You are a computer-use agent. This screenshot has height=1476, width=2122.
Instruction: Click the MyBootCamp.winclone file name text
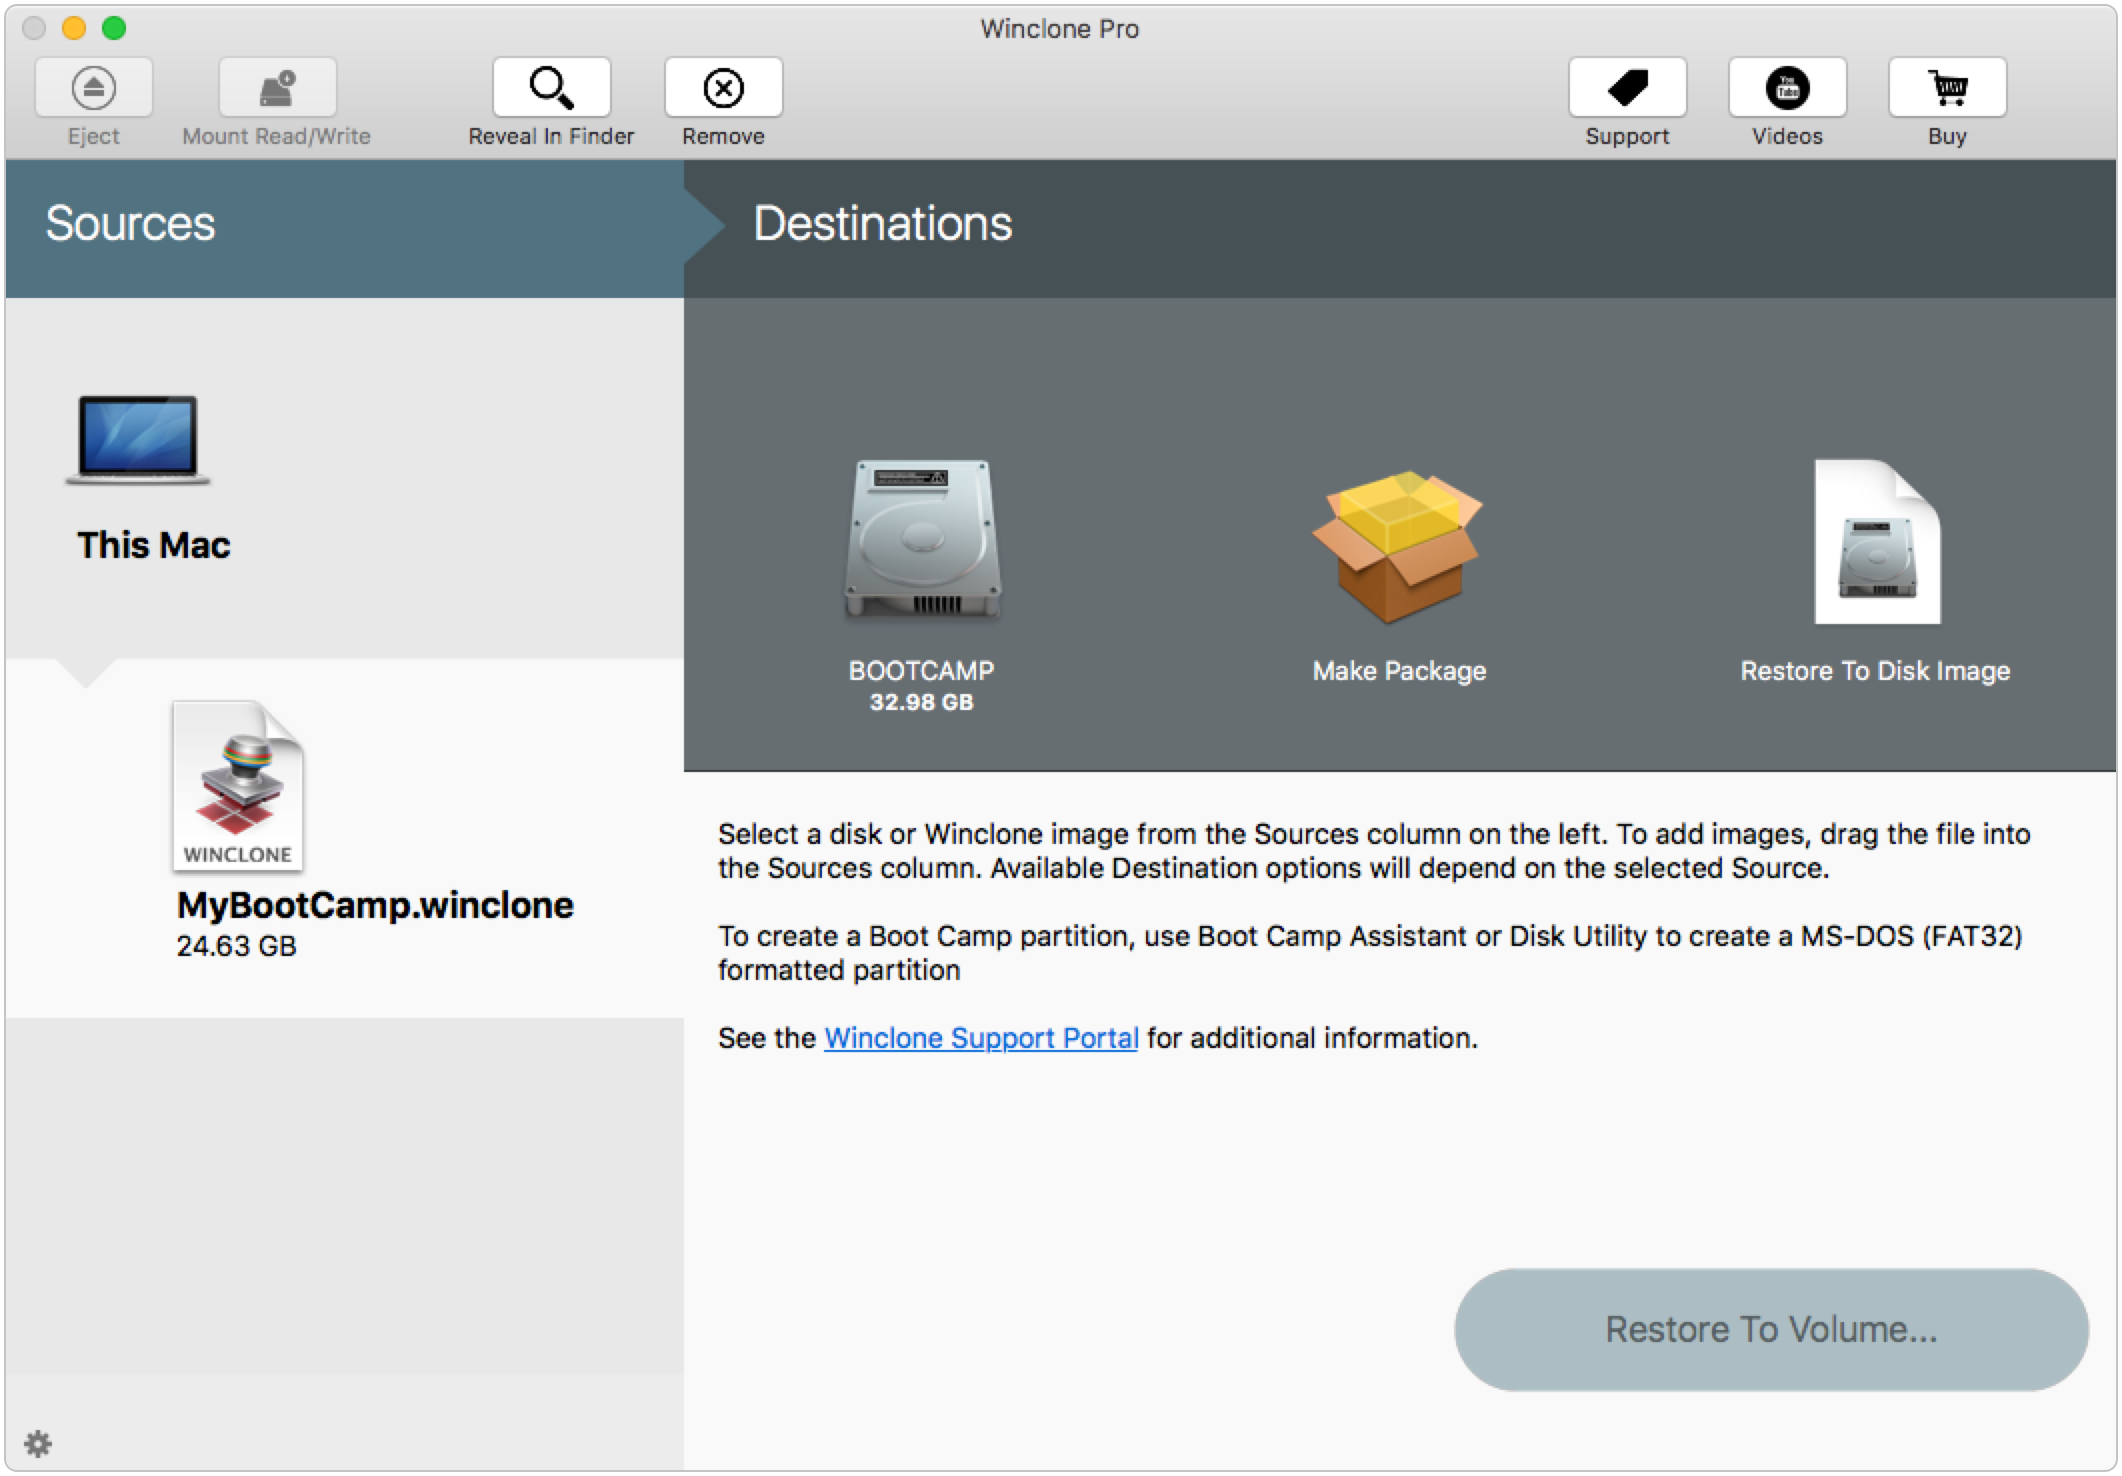[375, 905]
